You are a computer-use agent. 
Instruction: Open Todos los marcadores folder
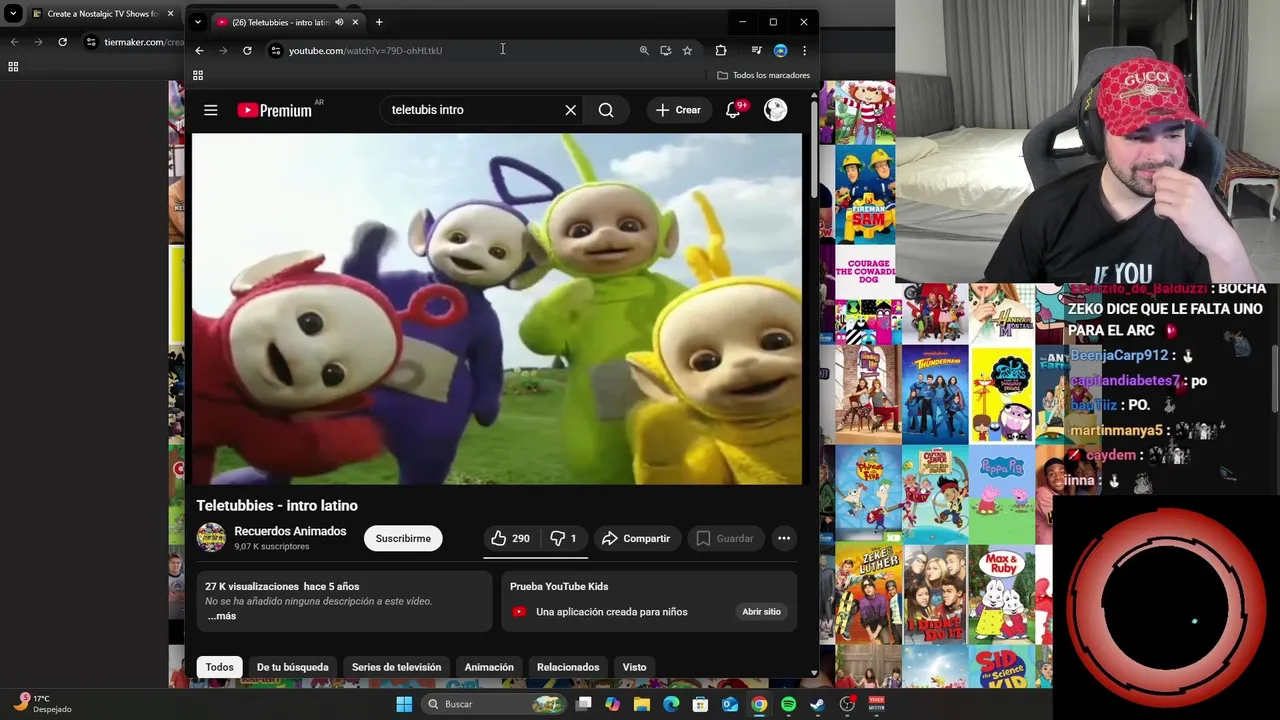pyautogui.click(x=763, y=75)
